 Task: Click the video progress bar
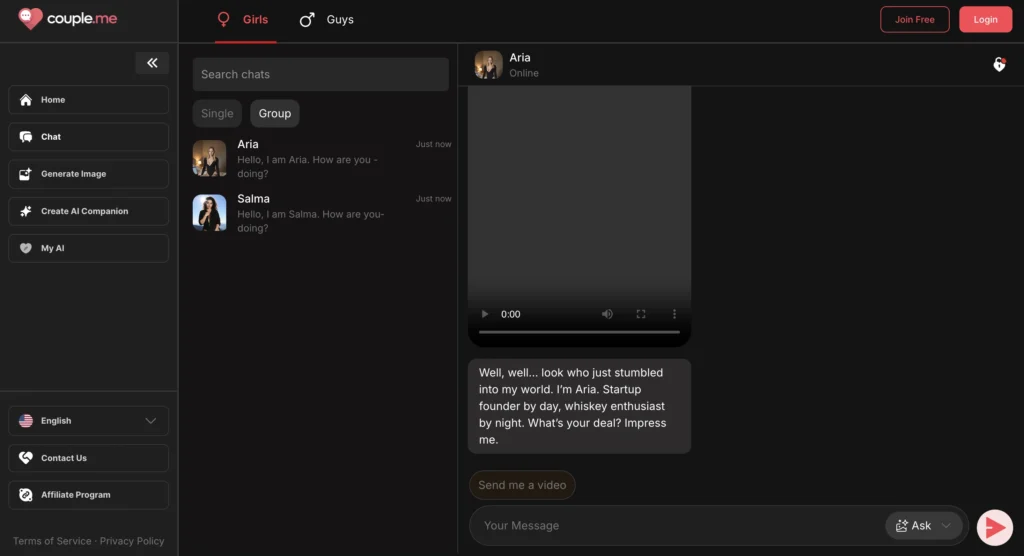(579, 332)
